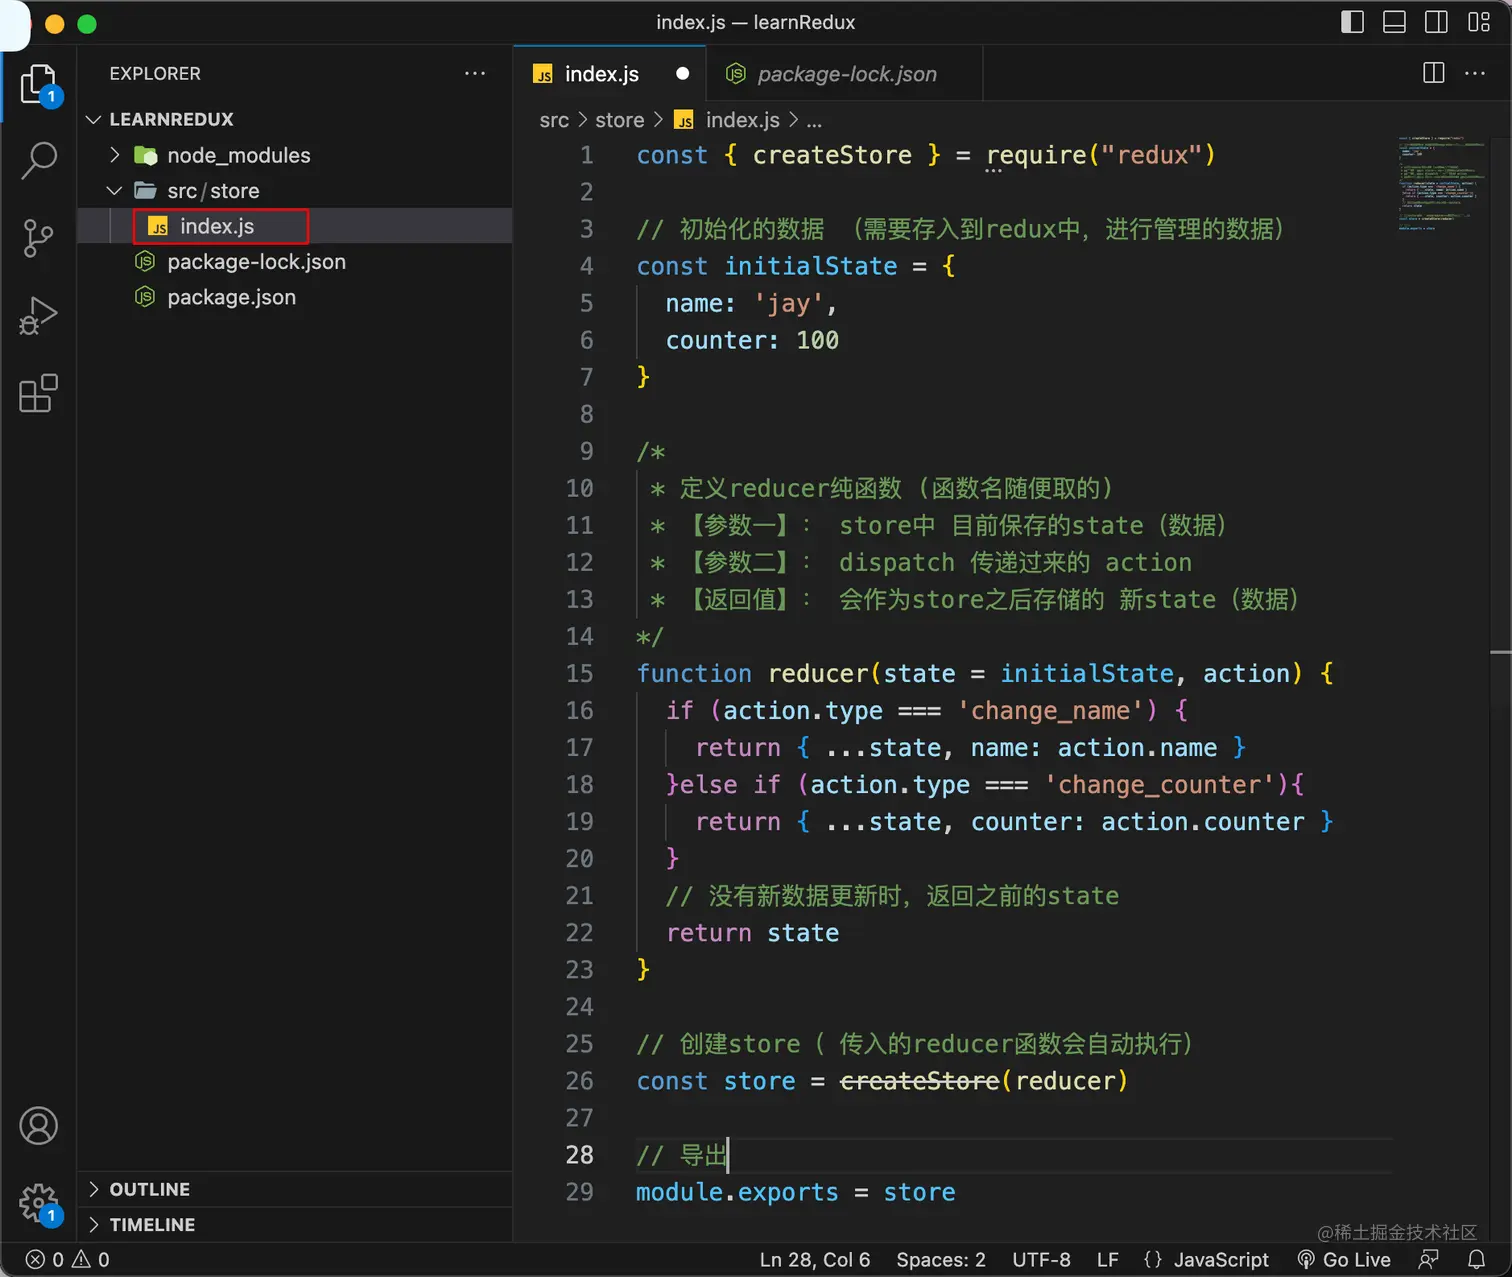The height and width of the screenshot is (1277, 1512).
Task: Open the notifications bell in status bar
Action: tap(1476, 1259)
